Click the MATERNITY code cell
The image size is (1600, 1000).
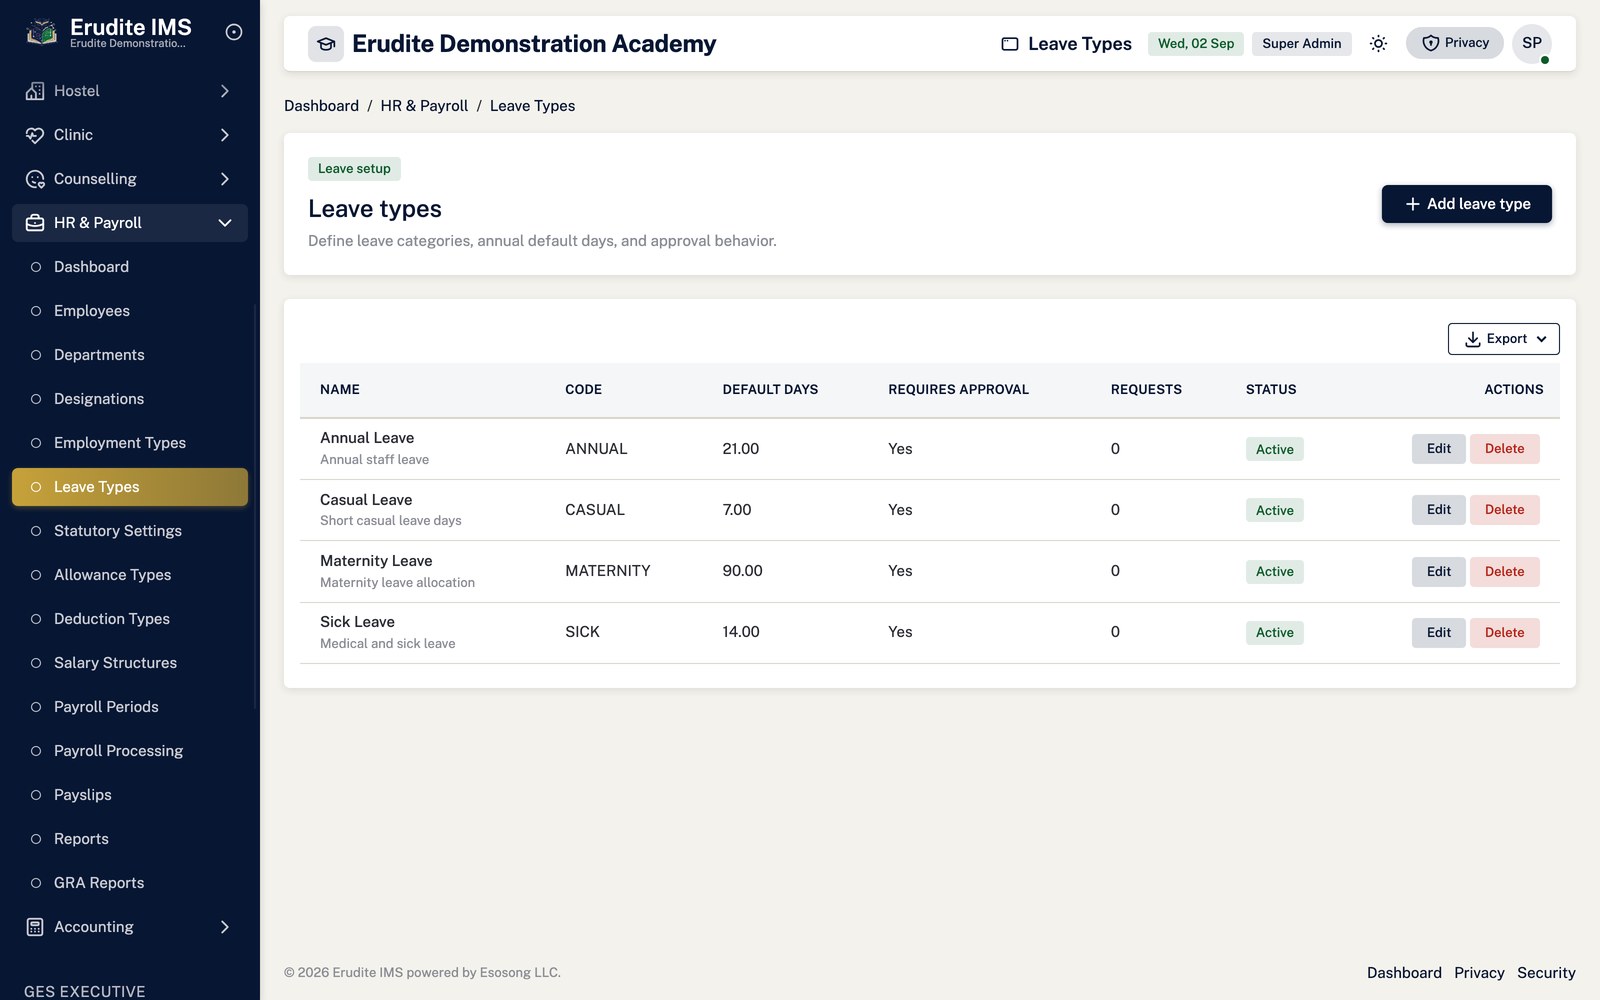point(608,571)
